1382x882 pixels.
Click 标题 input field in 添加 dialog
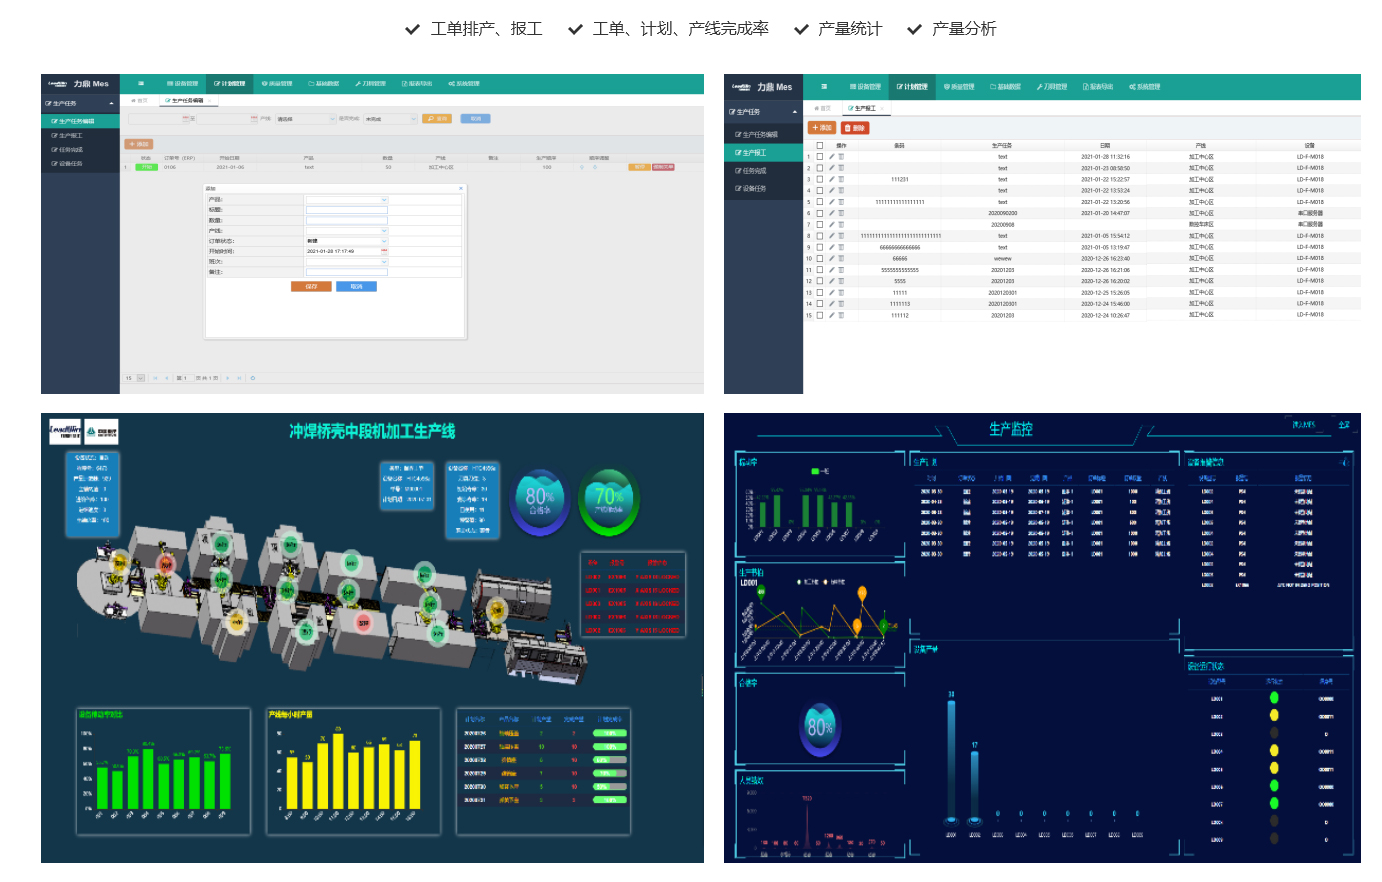pos(346,209)
